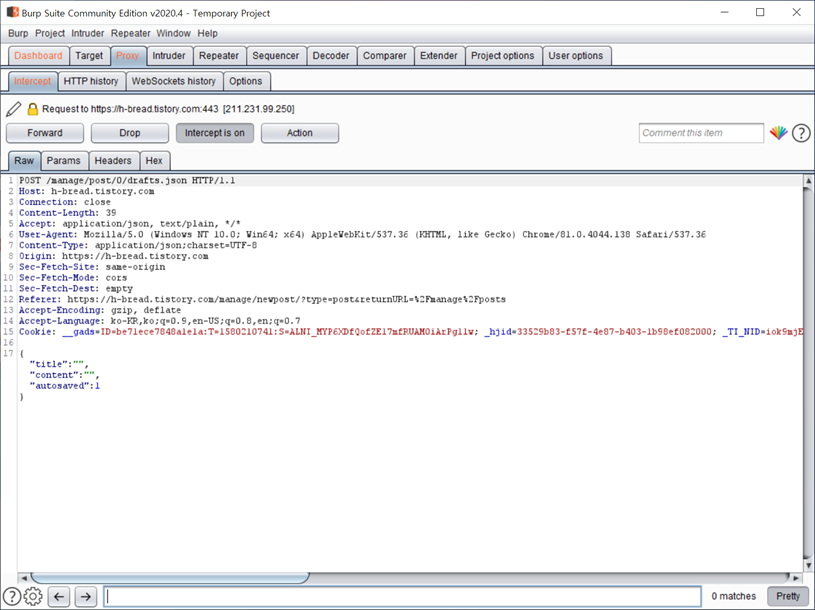Image resolution: width=815 pixels, height=610 pixels.
Task: Click the Drop button
Action: [x=129, y=133]
